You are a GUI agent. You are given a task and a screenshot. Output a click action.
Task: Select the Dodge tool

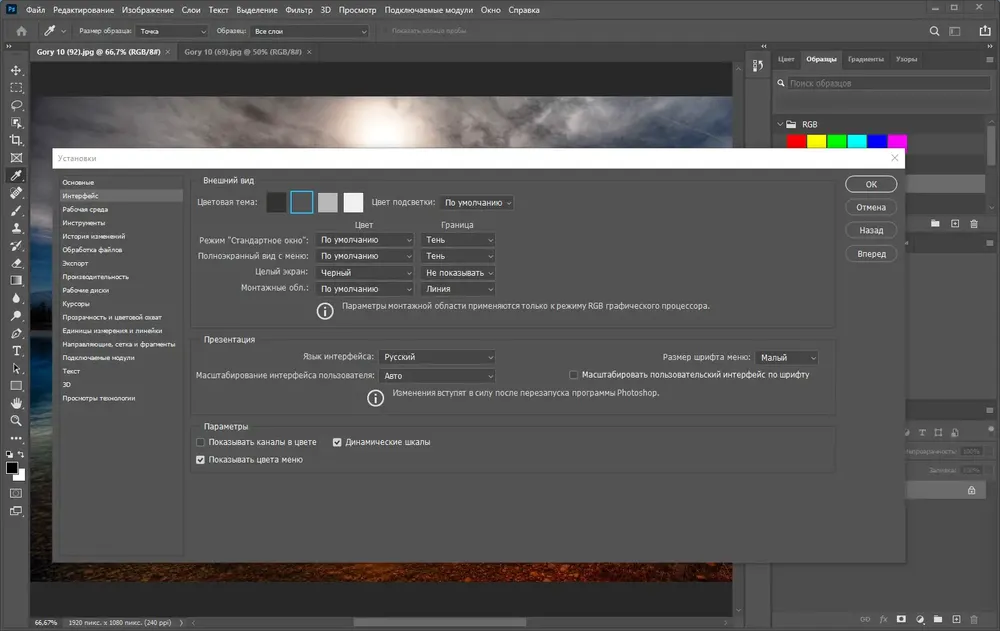coord(17,316)
